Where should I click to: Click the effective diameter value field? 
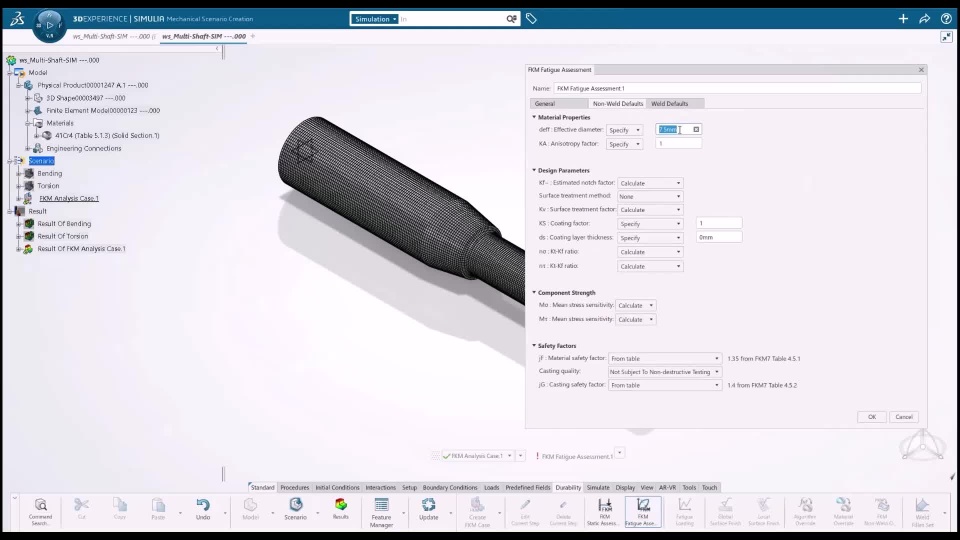(x=678, y=130)
